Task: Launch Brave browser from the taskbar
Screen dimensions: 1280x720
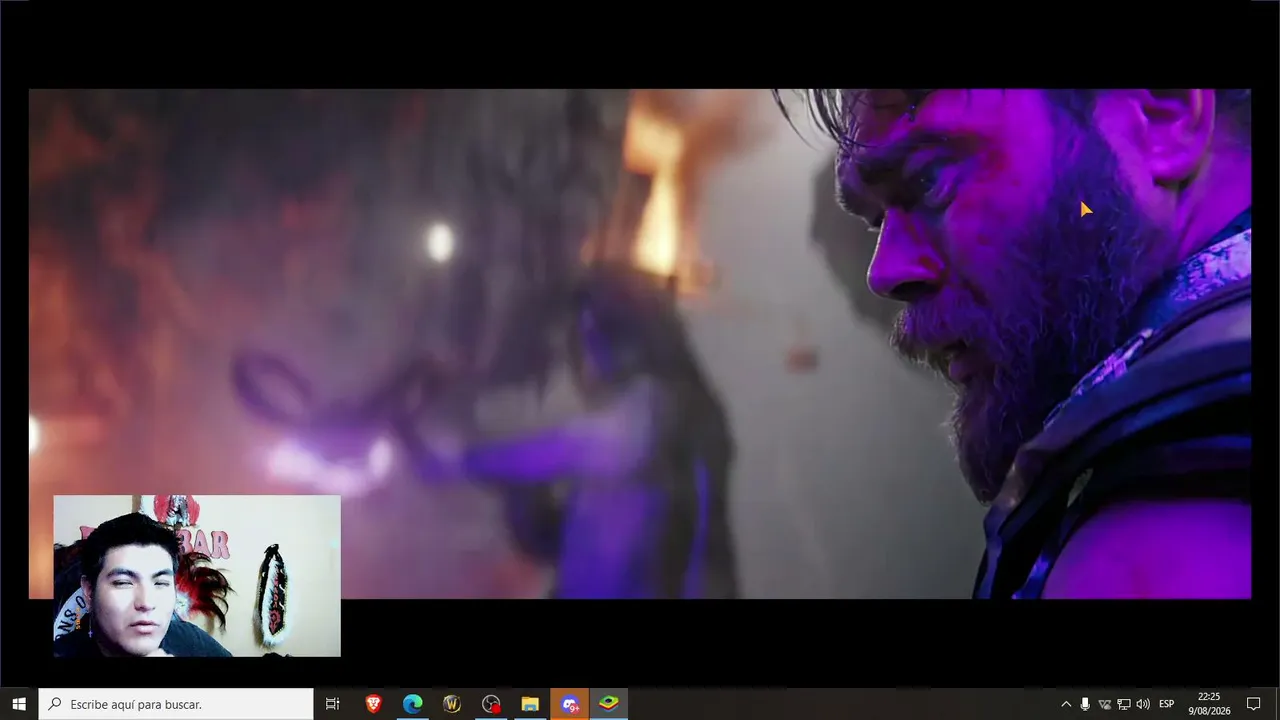Action: pos(373,704)
